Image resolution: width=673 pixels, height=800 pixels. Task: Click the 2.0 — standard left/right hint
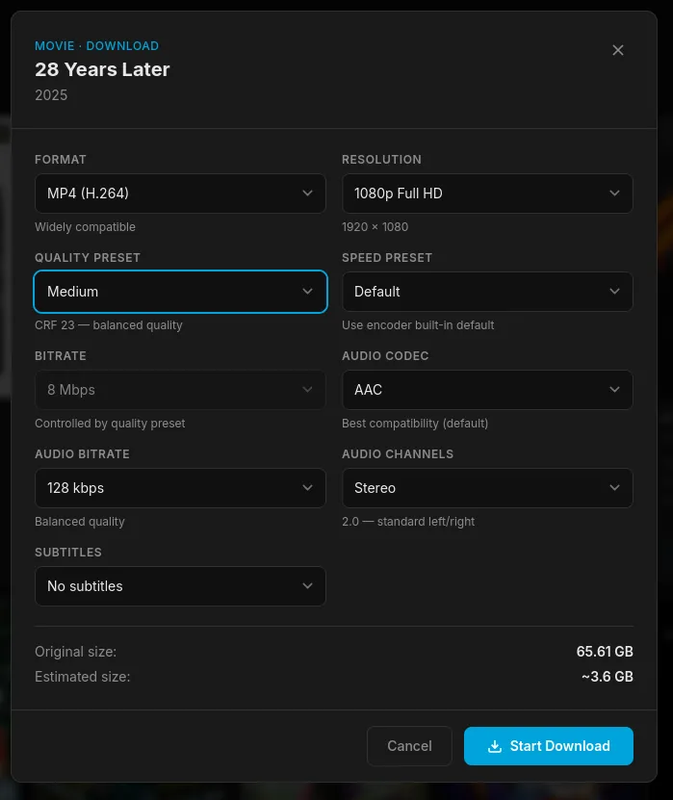pyautogui.click(x=408, y=521)
